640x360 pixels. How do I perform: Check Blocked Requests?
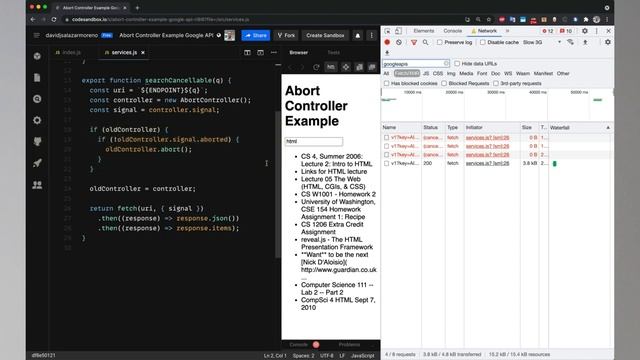pos(444,83)
